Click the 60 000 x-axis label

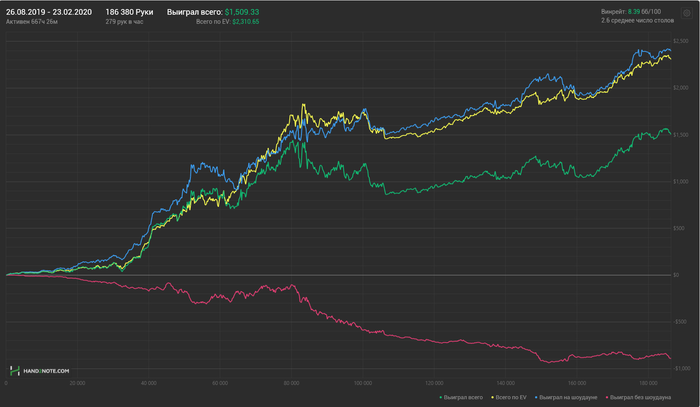coord(220,383)
